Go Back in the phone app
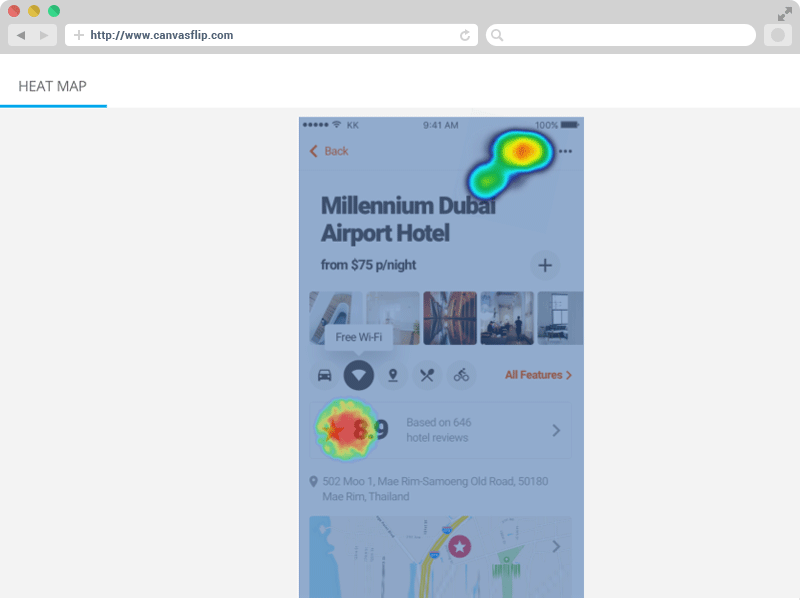The image size is (800, 600). (329, 151)
